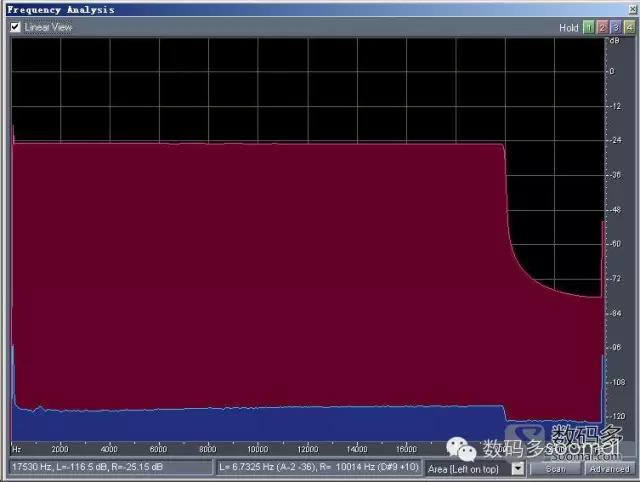Click the 16000 frequency axis label
The width and height of the screenshot is (640, 482).
[x=406, y=449]
